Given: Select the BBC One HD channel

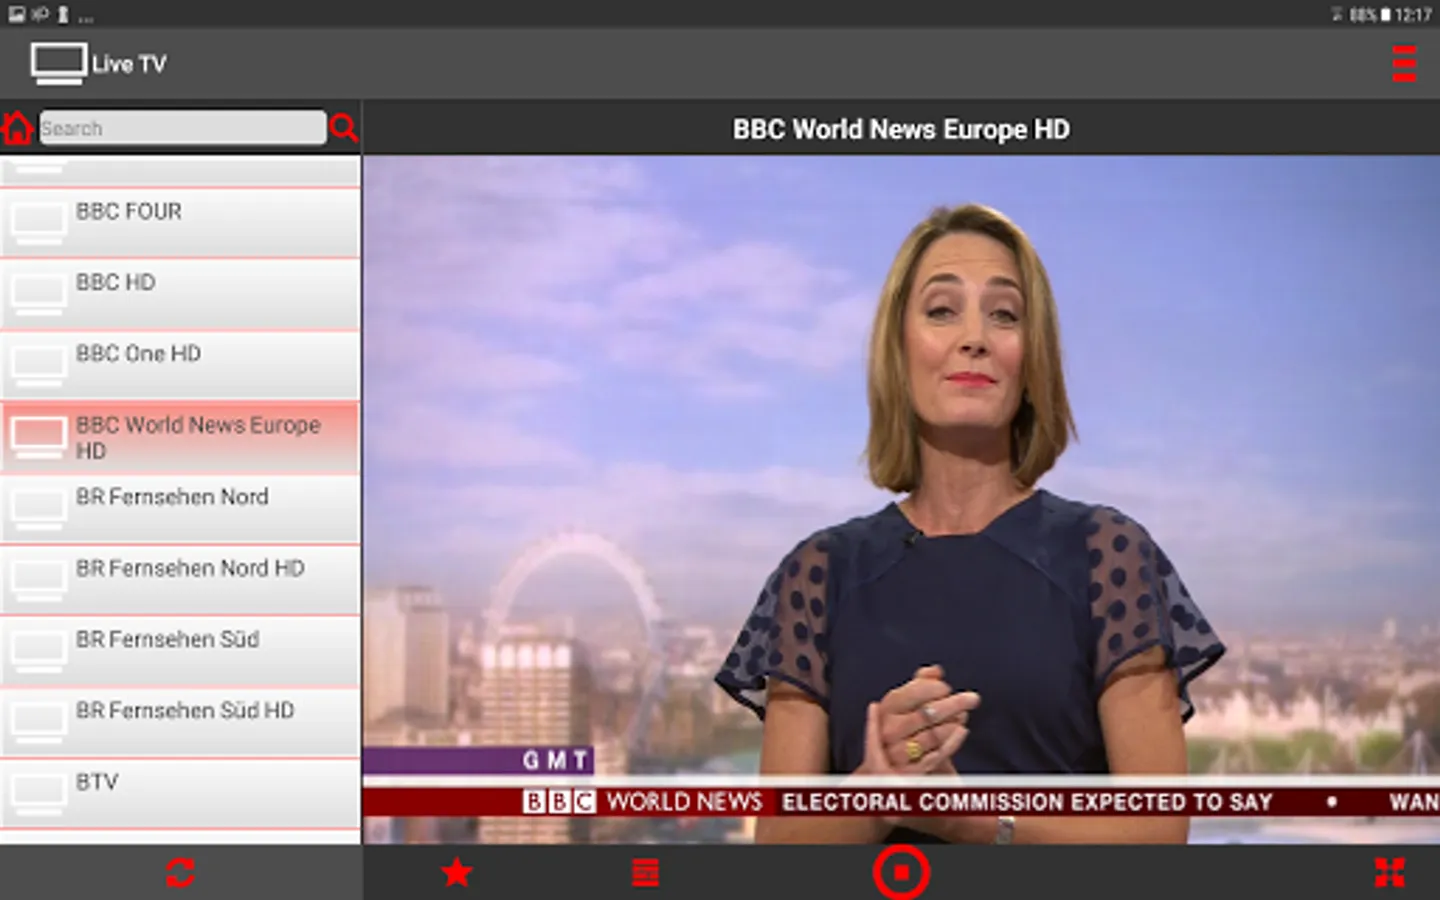Looking at the screenshot, I should [180, 365].
